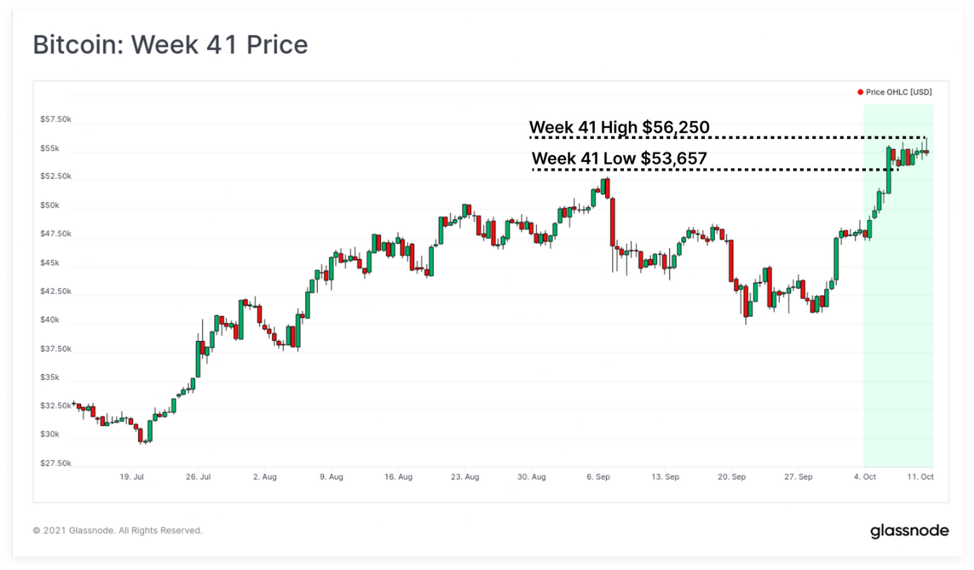Image resolution: width=974 pixels, height=570 pixels.
Task: Click the glassnode logo
Action: pyautogui.click(x=909, y=531)
